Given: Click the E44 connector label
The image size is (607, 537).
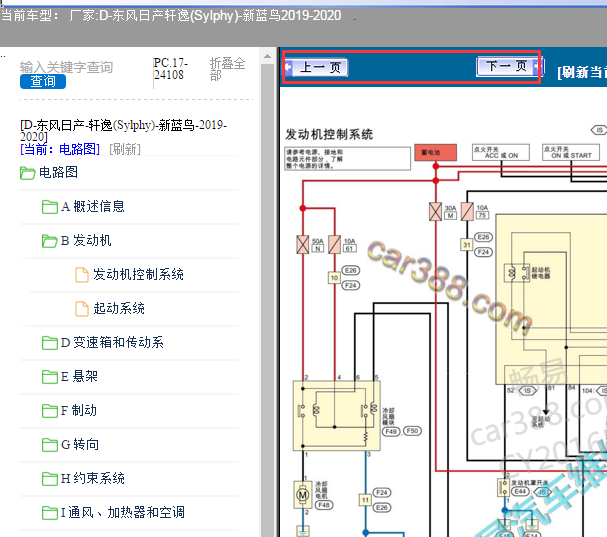Looking at the screenshot, I should [520, 491].
